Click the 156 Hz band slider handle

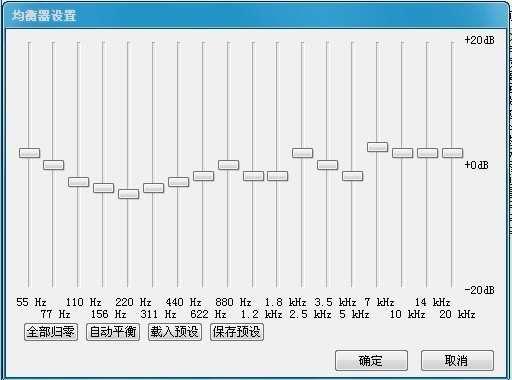click(103, 188)
